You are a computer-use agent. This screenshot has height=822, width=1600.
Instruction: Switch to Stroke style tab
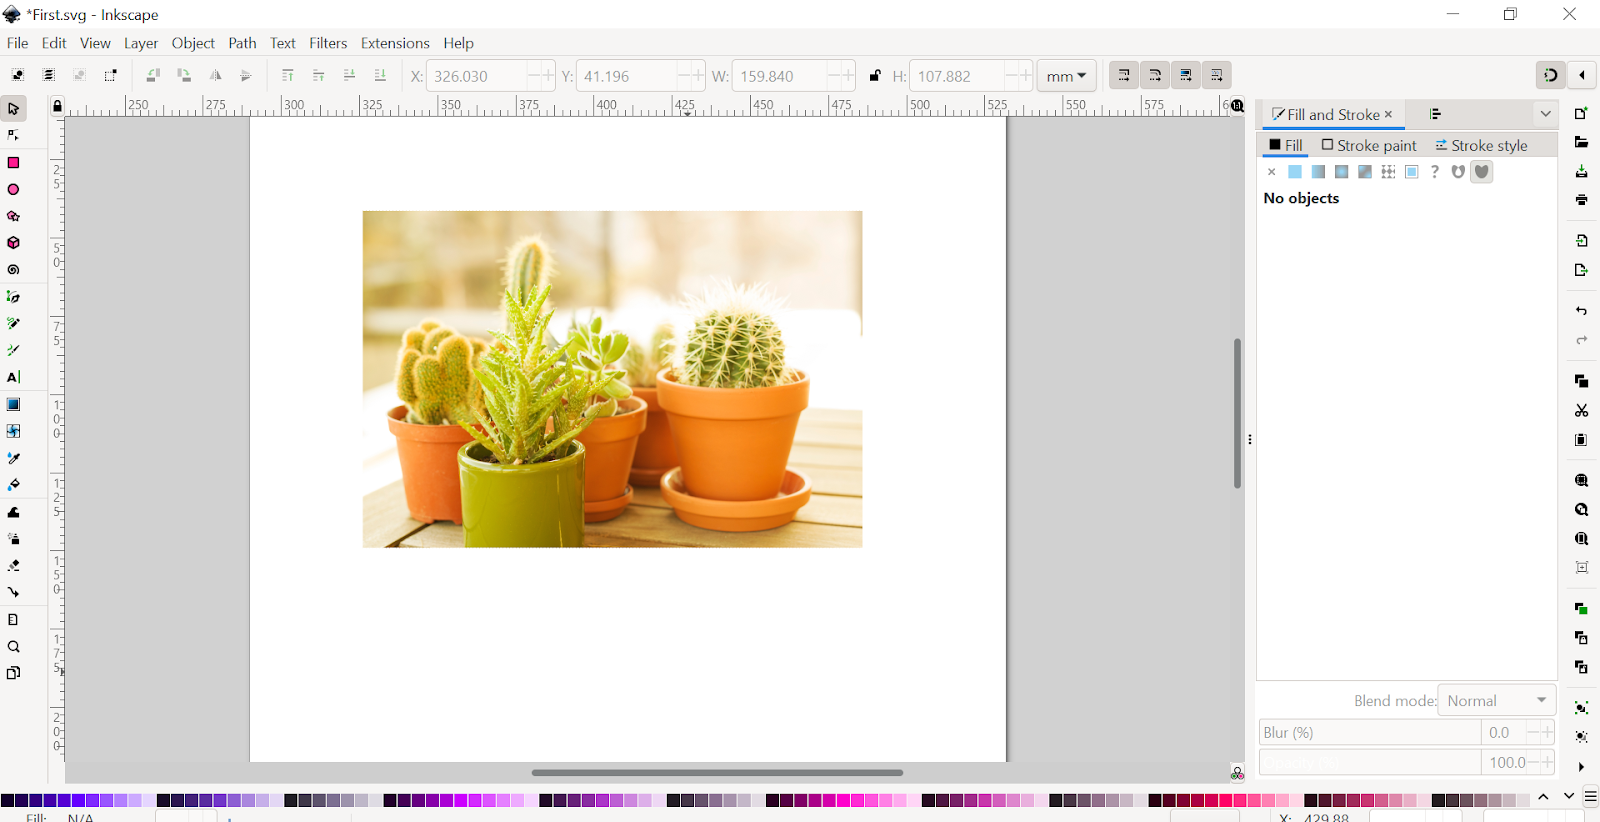coord(1481,145)
